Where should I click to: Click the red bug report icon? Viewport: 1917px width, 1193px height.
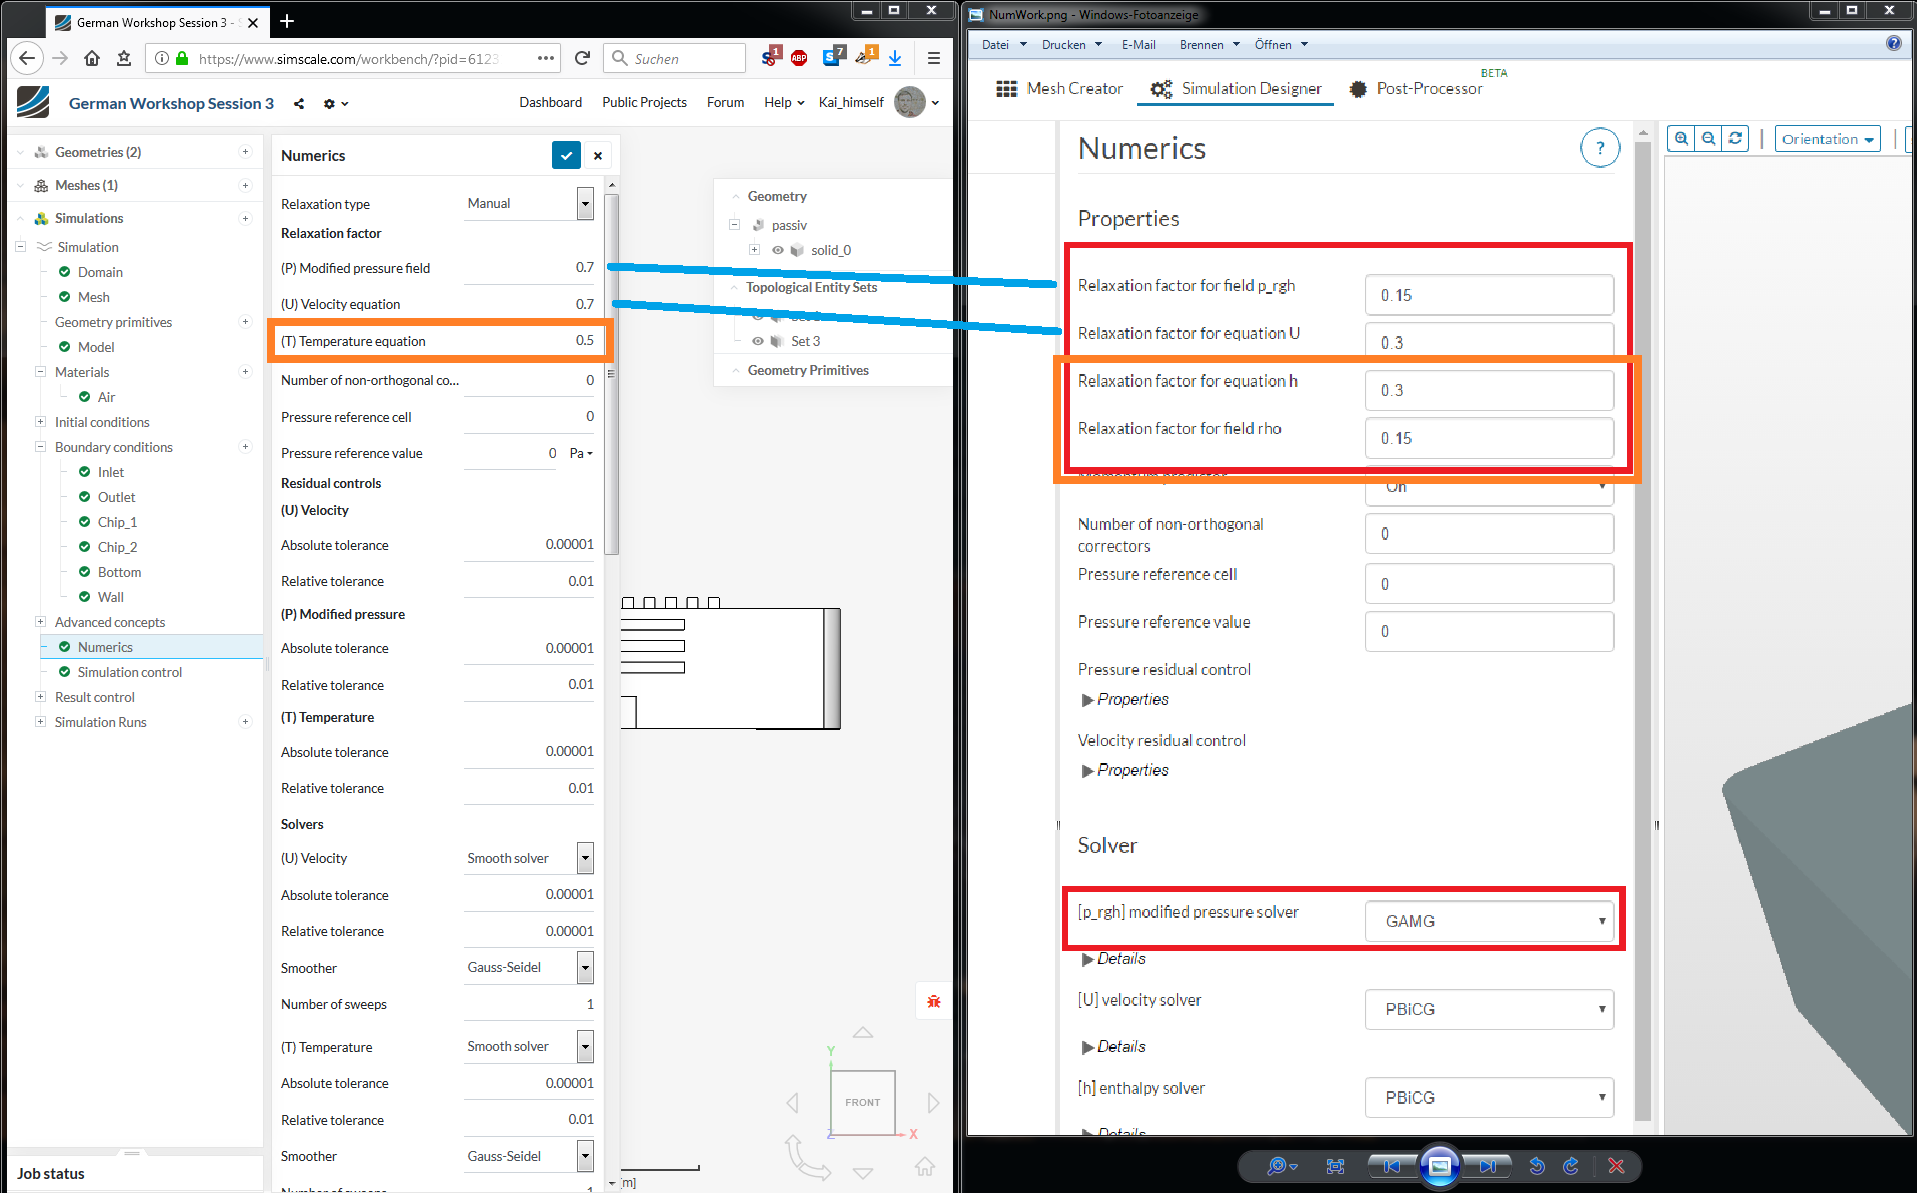pos(934,1001)
